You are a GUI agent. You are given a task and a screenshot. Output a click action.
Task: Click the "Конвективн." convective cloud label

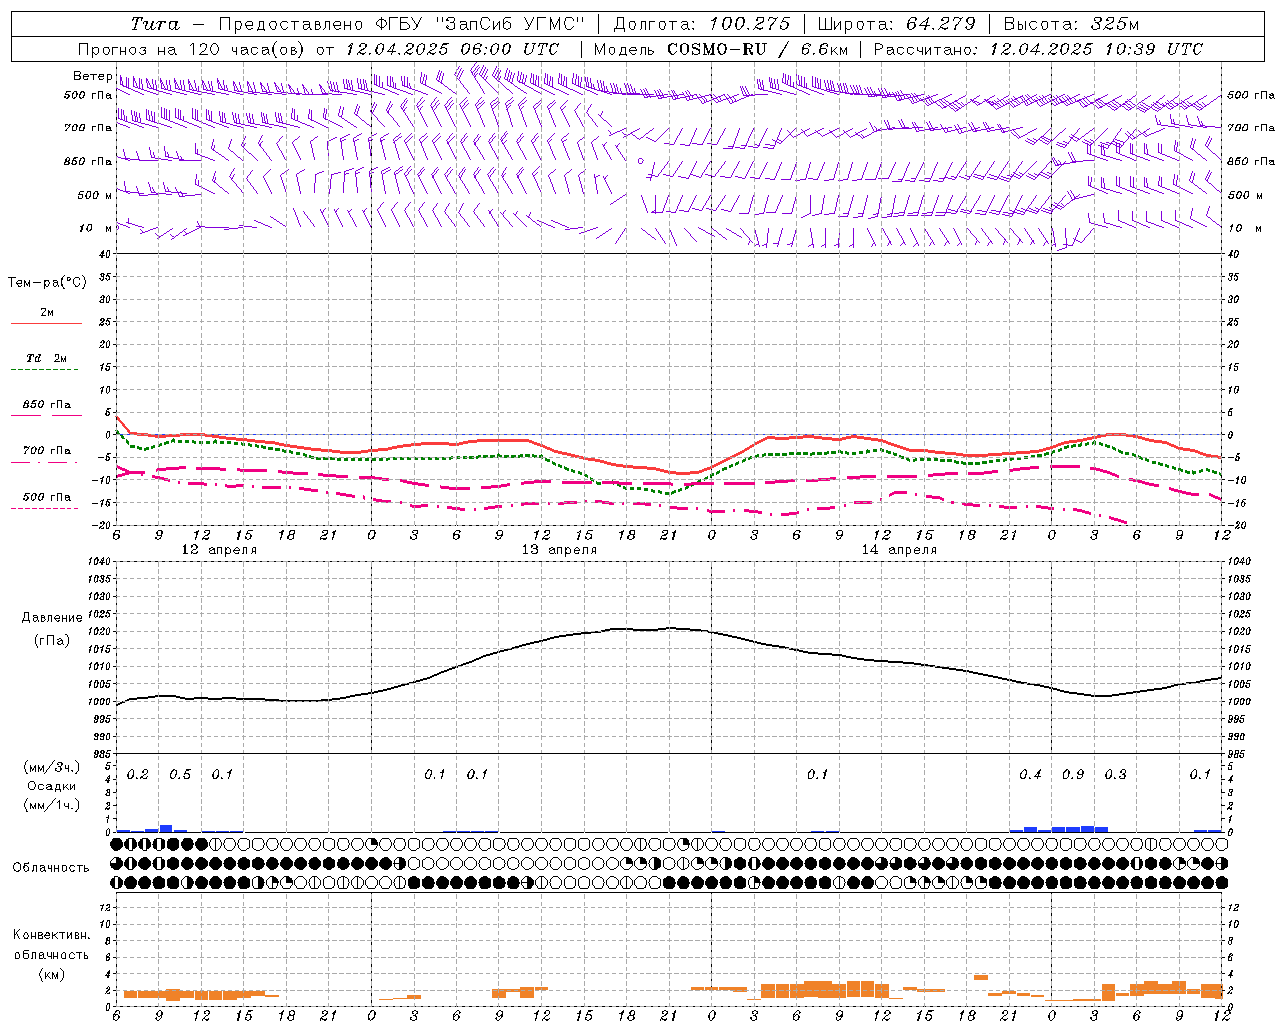51,935
